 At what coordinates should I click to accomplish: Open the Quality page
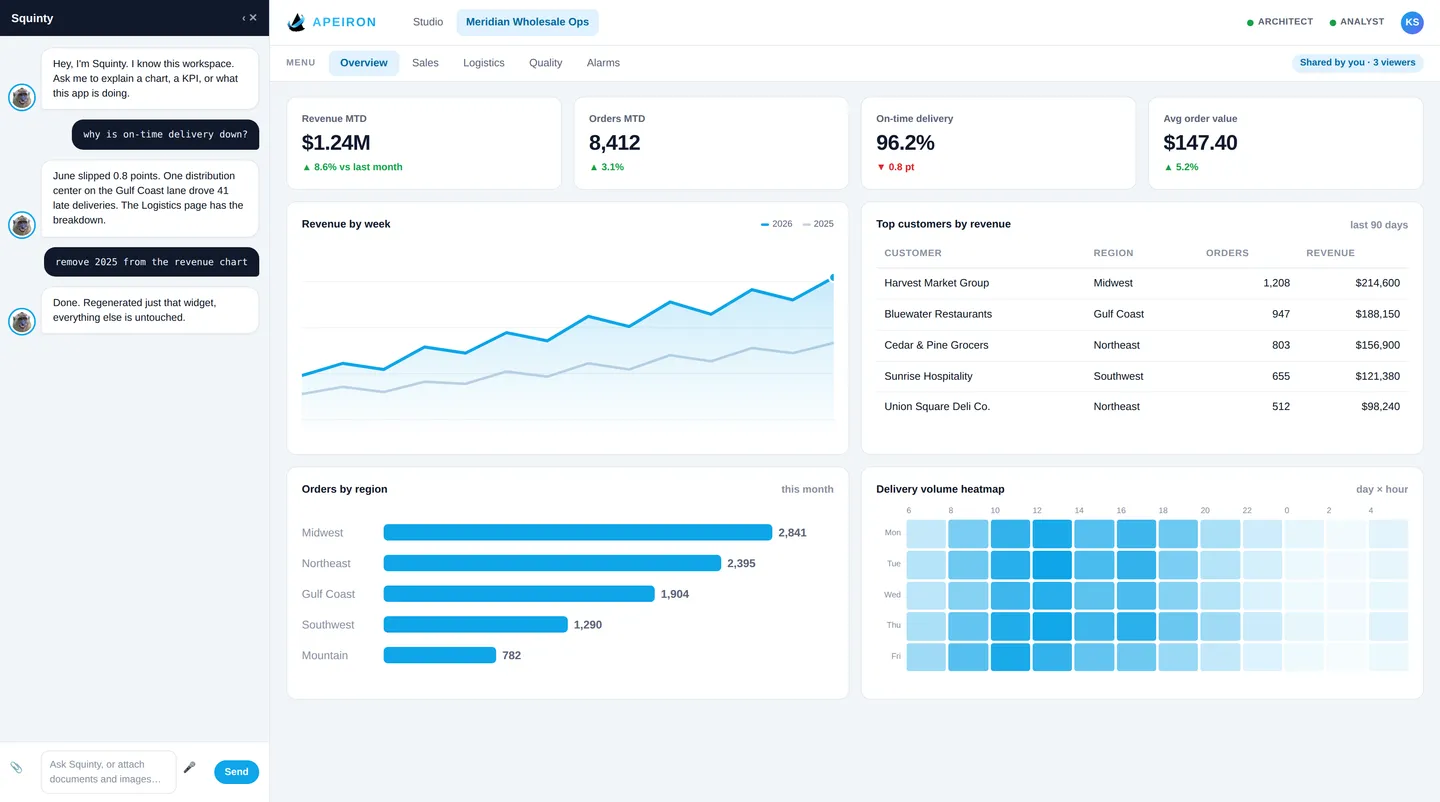pos(545,63)
